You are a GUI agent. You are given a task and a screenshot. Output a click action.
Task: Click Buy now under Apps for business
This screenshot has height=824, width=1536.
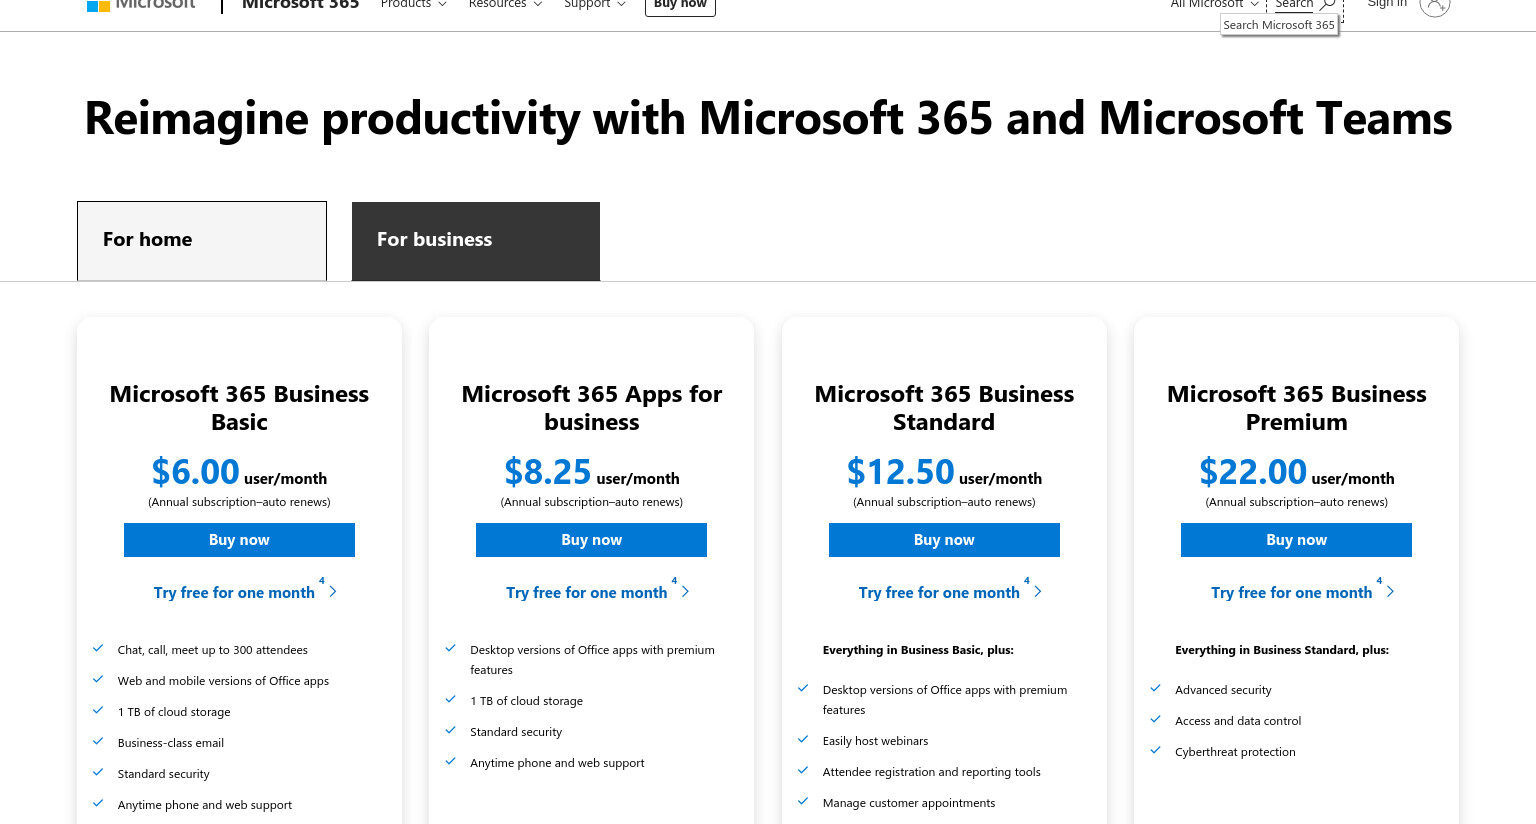tap(591, 540)
